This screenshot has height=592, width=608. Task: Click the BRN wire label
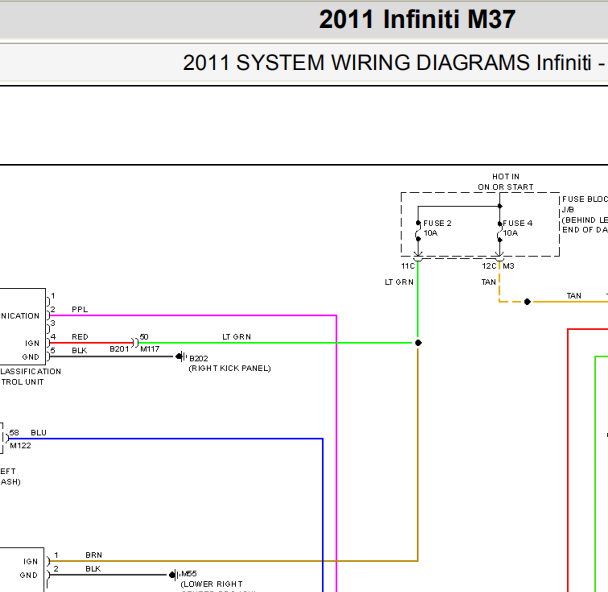tap(94, 555)
